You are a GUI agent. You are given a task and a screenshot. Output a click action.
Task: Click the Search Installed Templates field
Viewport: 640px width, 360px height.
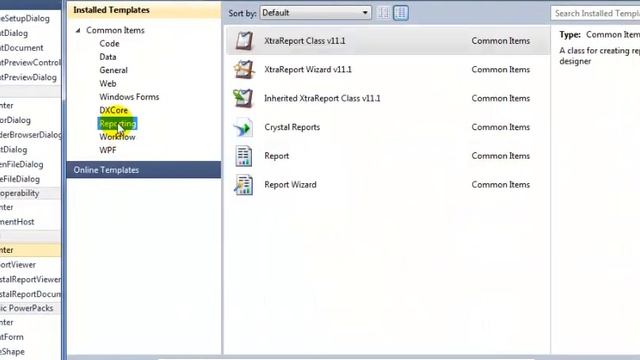pos(595,13)
